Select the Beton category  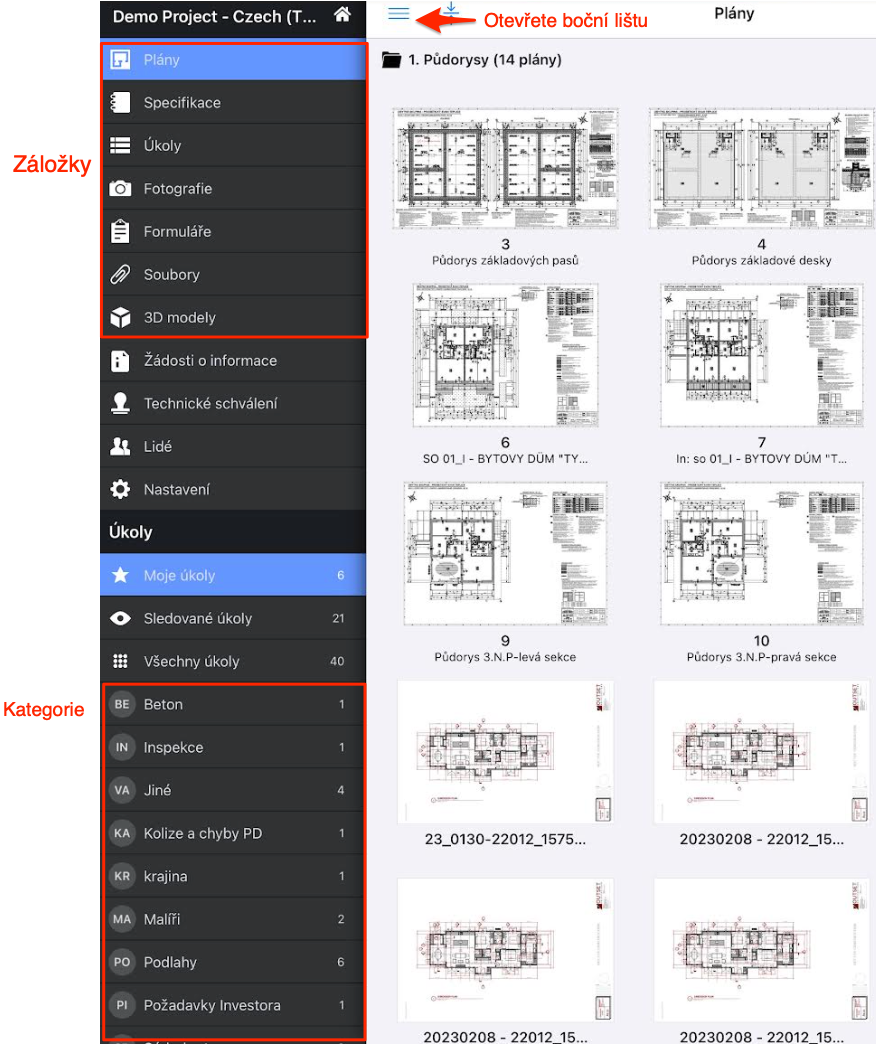(x=233, y=704)
